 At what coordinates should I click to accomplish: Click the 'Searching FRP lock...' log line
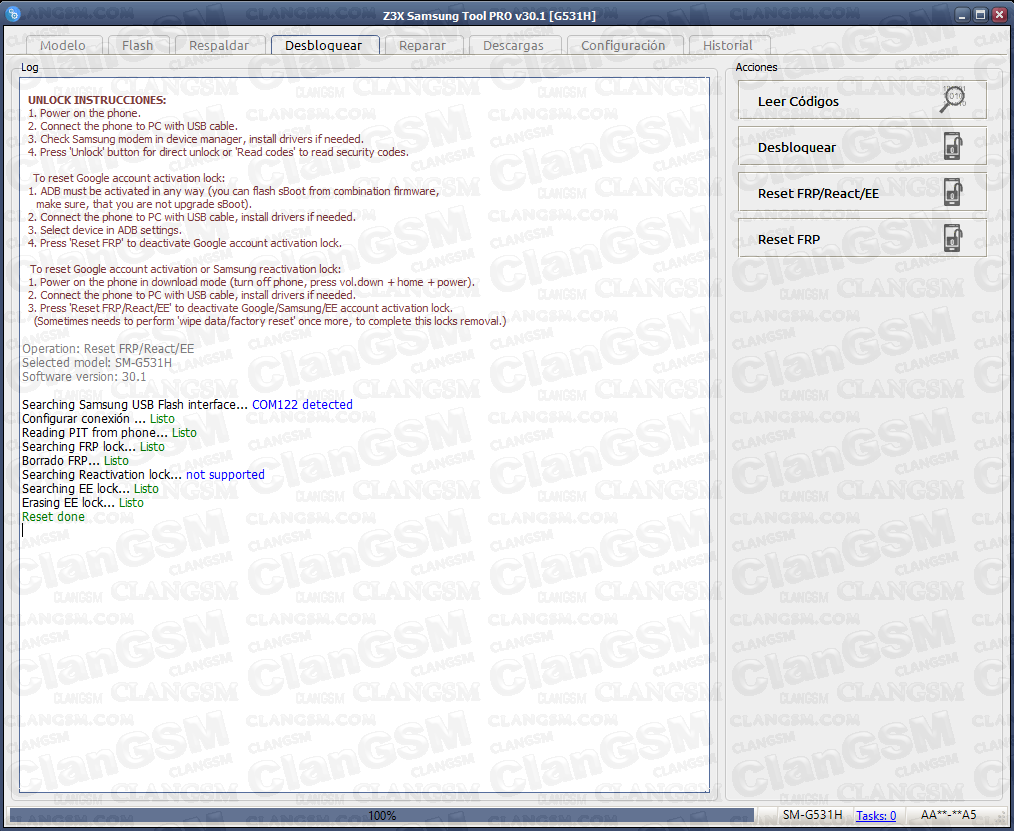[x=93, y=447]
